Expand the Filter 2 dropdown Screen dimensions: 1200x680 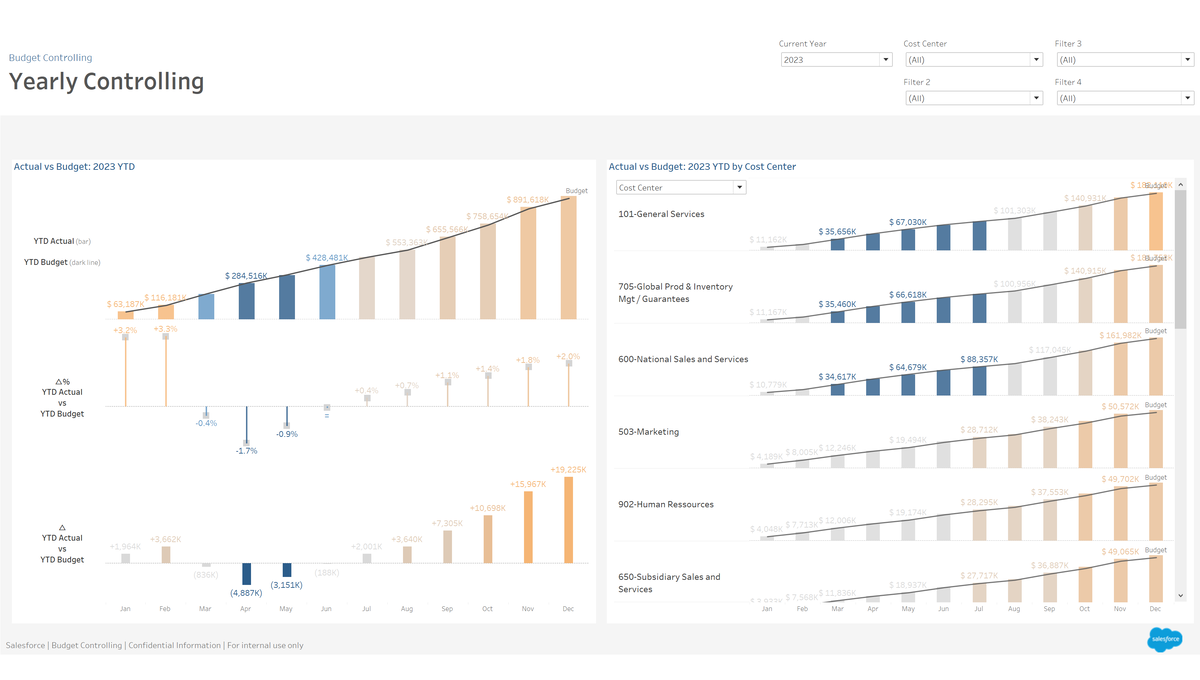[x=972, y=98]
